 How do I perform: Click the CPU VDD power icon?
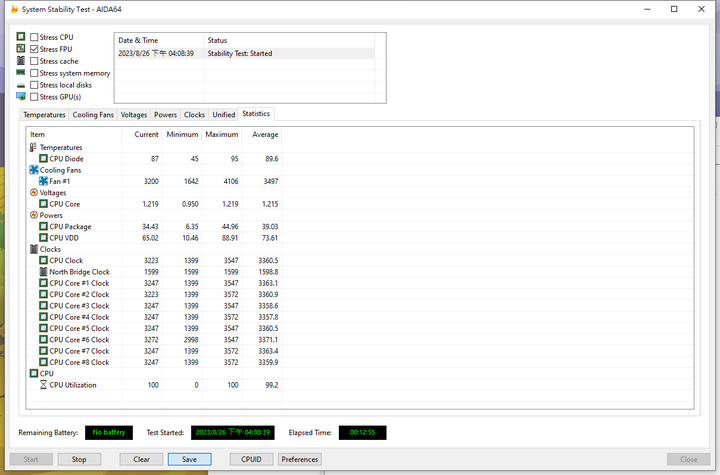[43, 238]
